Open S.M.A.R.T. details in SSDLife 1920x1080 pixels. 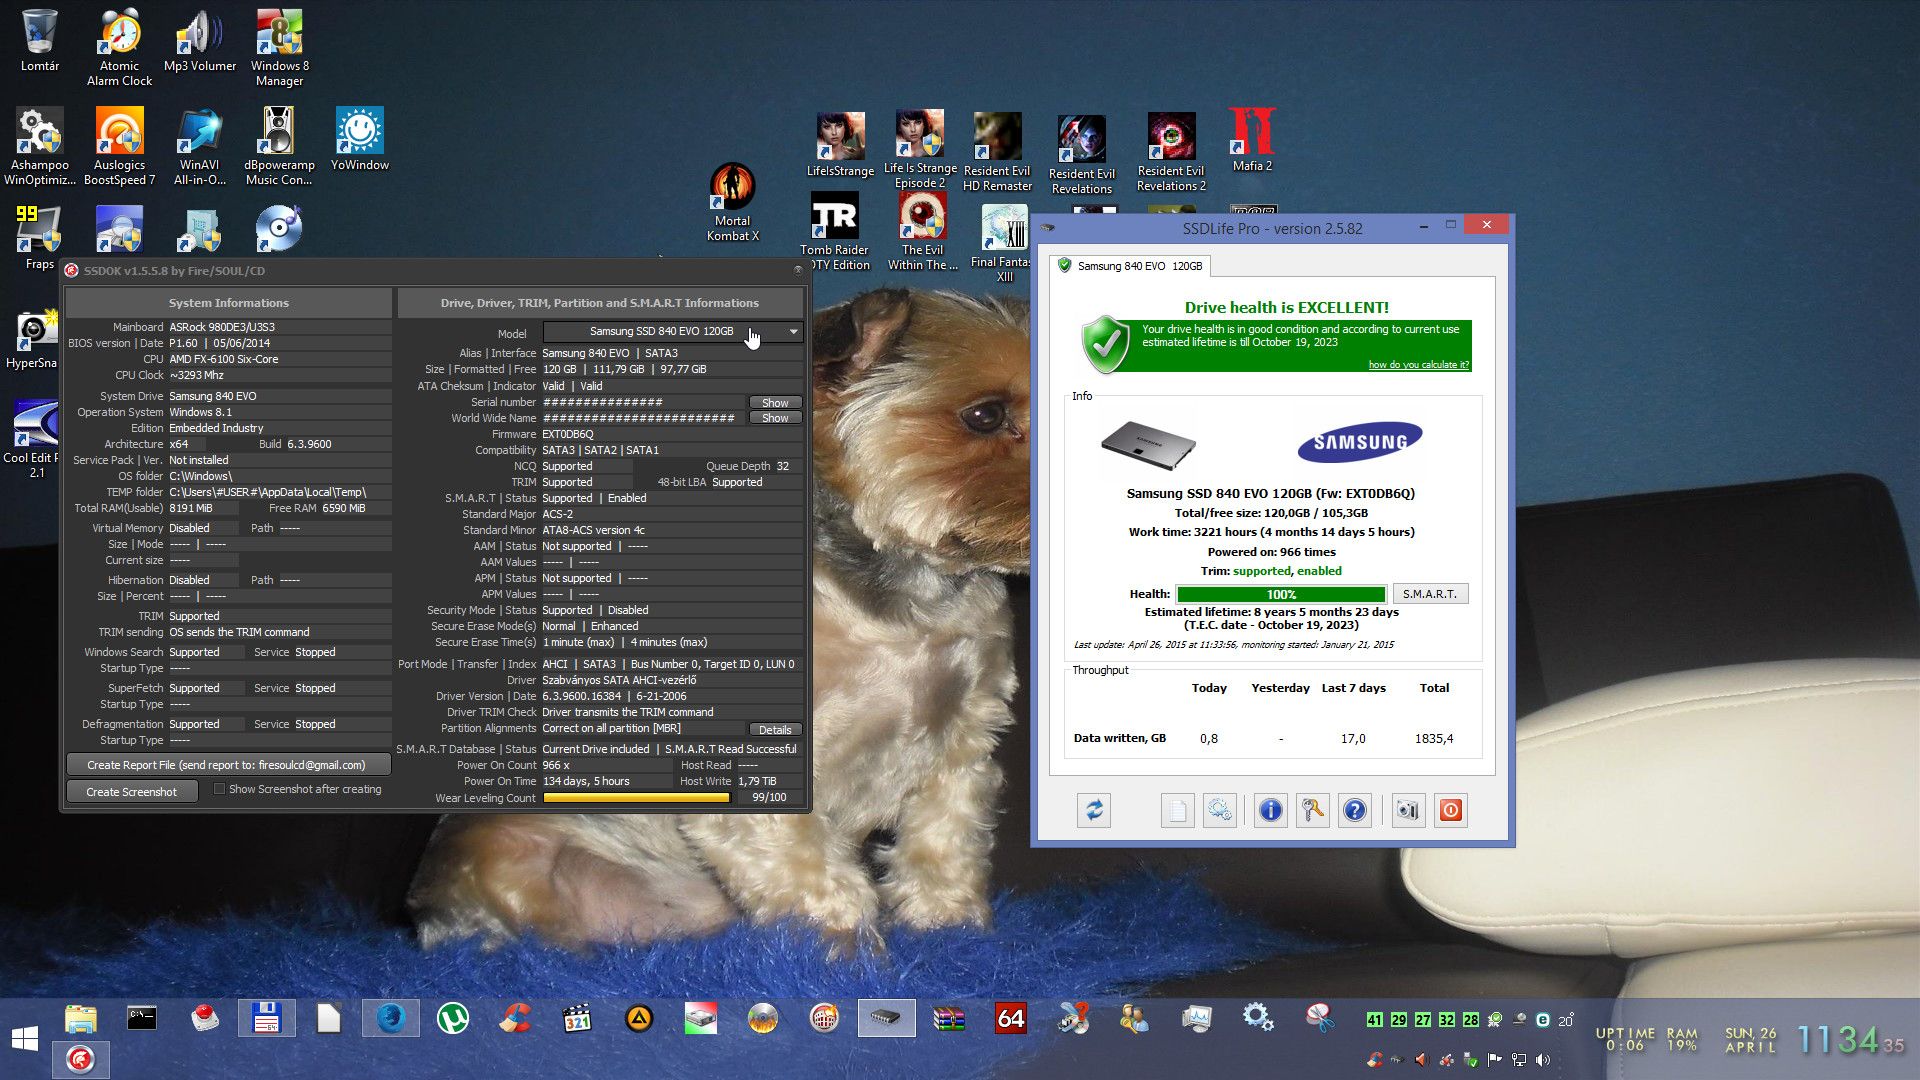[1429, 594]
